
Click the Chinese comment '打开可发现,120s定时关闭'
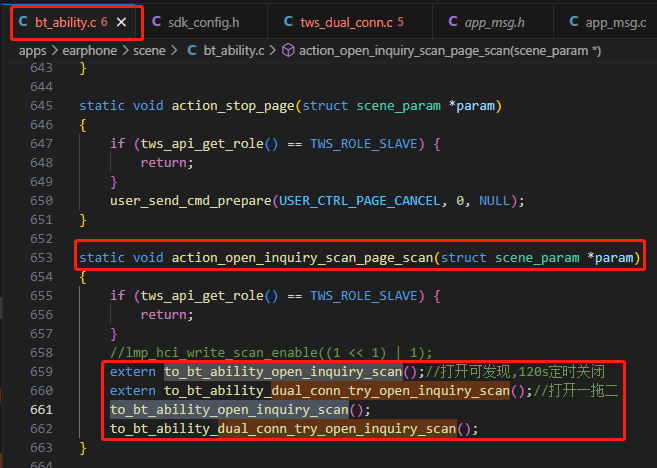click(x=515, y=372)
